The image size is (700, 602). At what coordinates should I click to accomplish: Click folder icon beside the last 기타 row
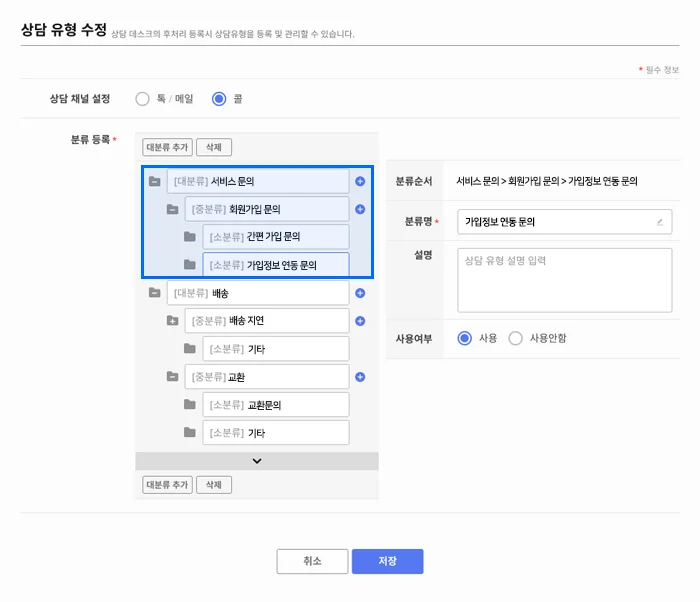click(190, 432)
